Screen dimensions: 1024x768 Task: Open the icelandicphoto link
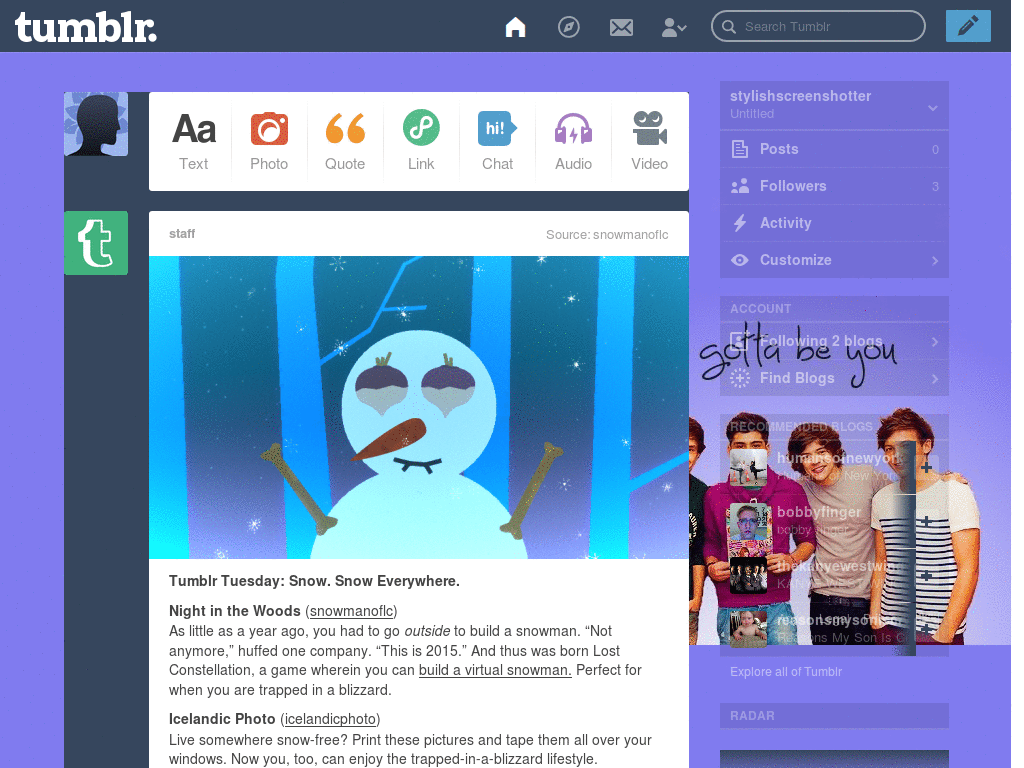[x=330, y=719]
